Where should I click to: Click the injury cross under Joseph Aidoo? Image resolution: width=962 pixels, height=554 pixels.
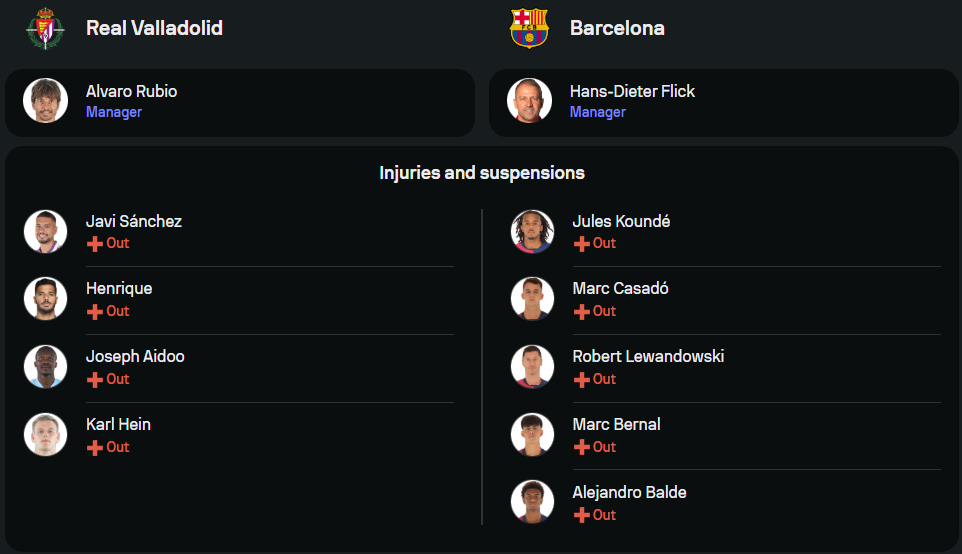tap(95, 379)
